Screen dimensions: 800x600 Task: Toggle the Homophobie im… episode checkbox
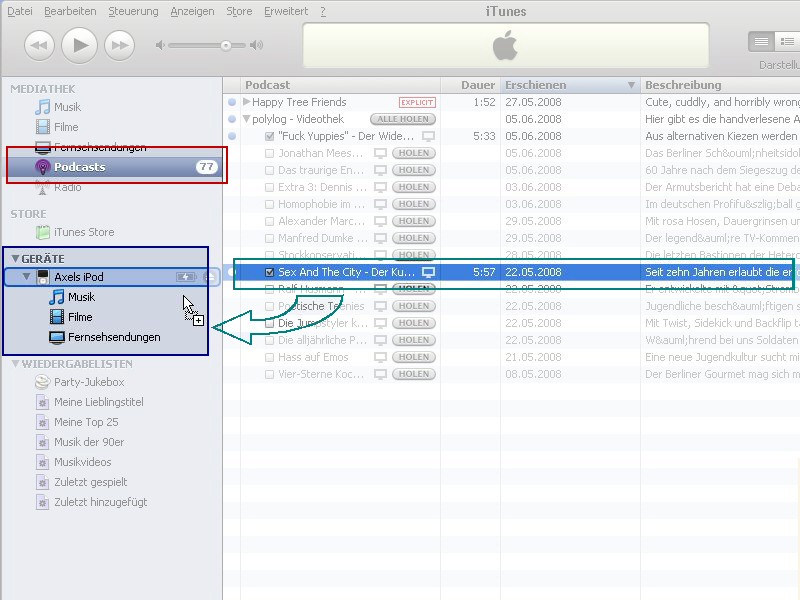pyautogui.click(x=269, y=204)
